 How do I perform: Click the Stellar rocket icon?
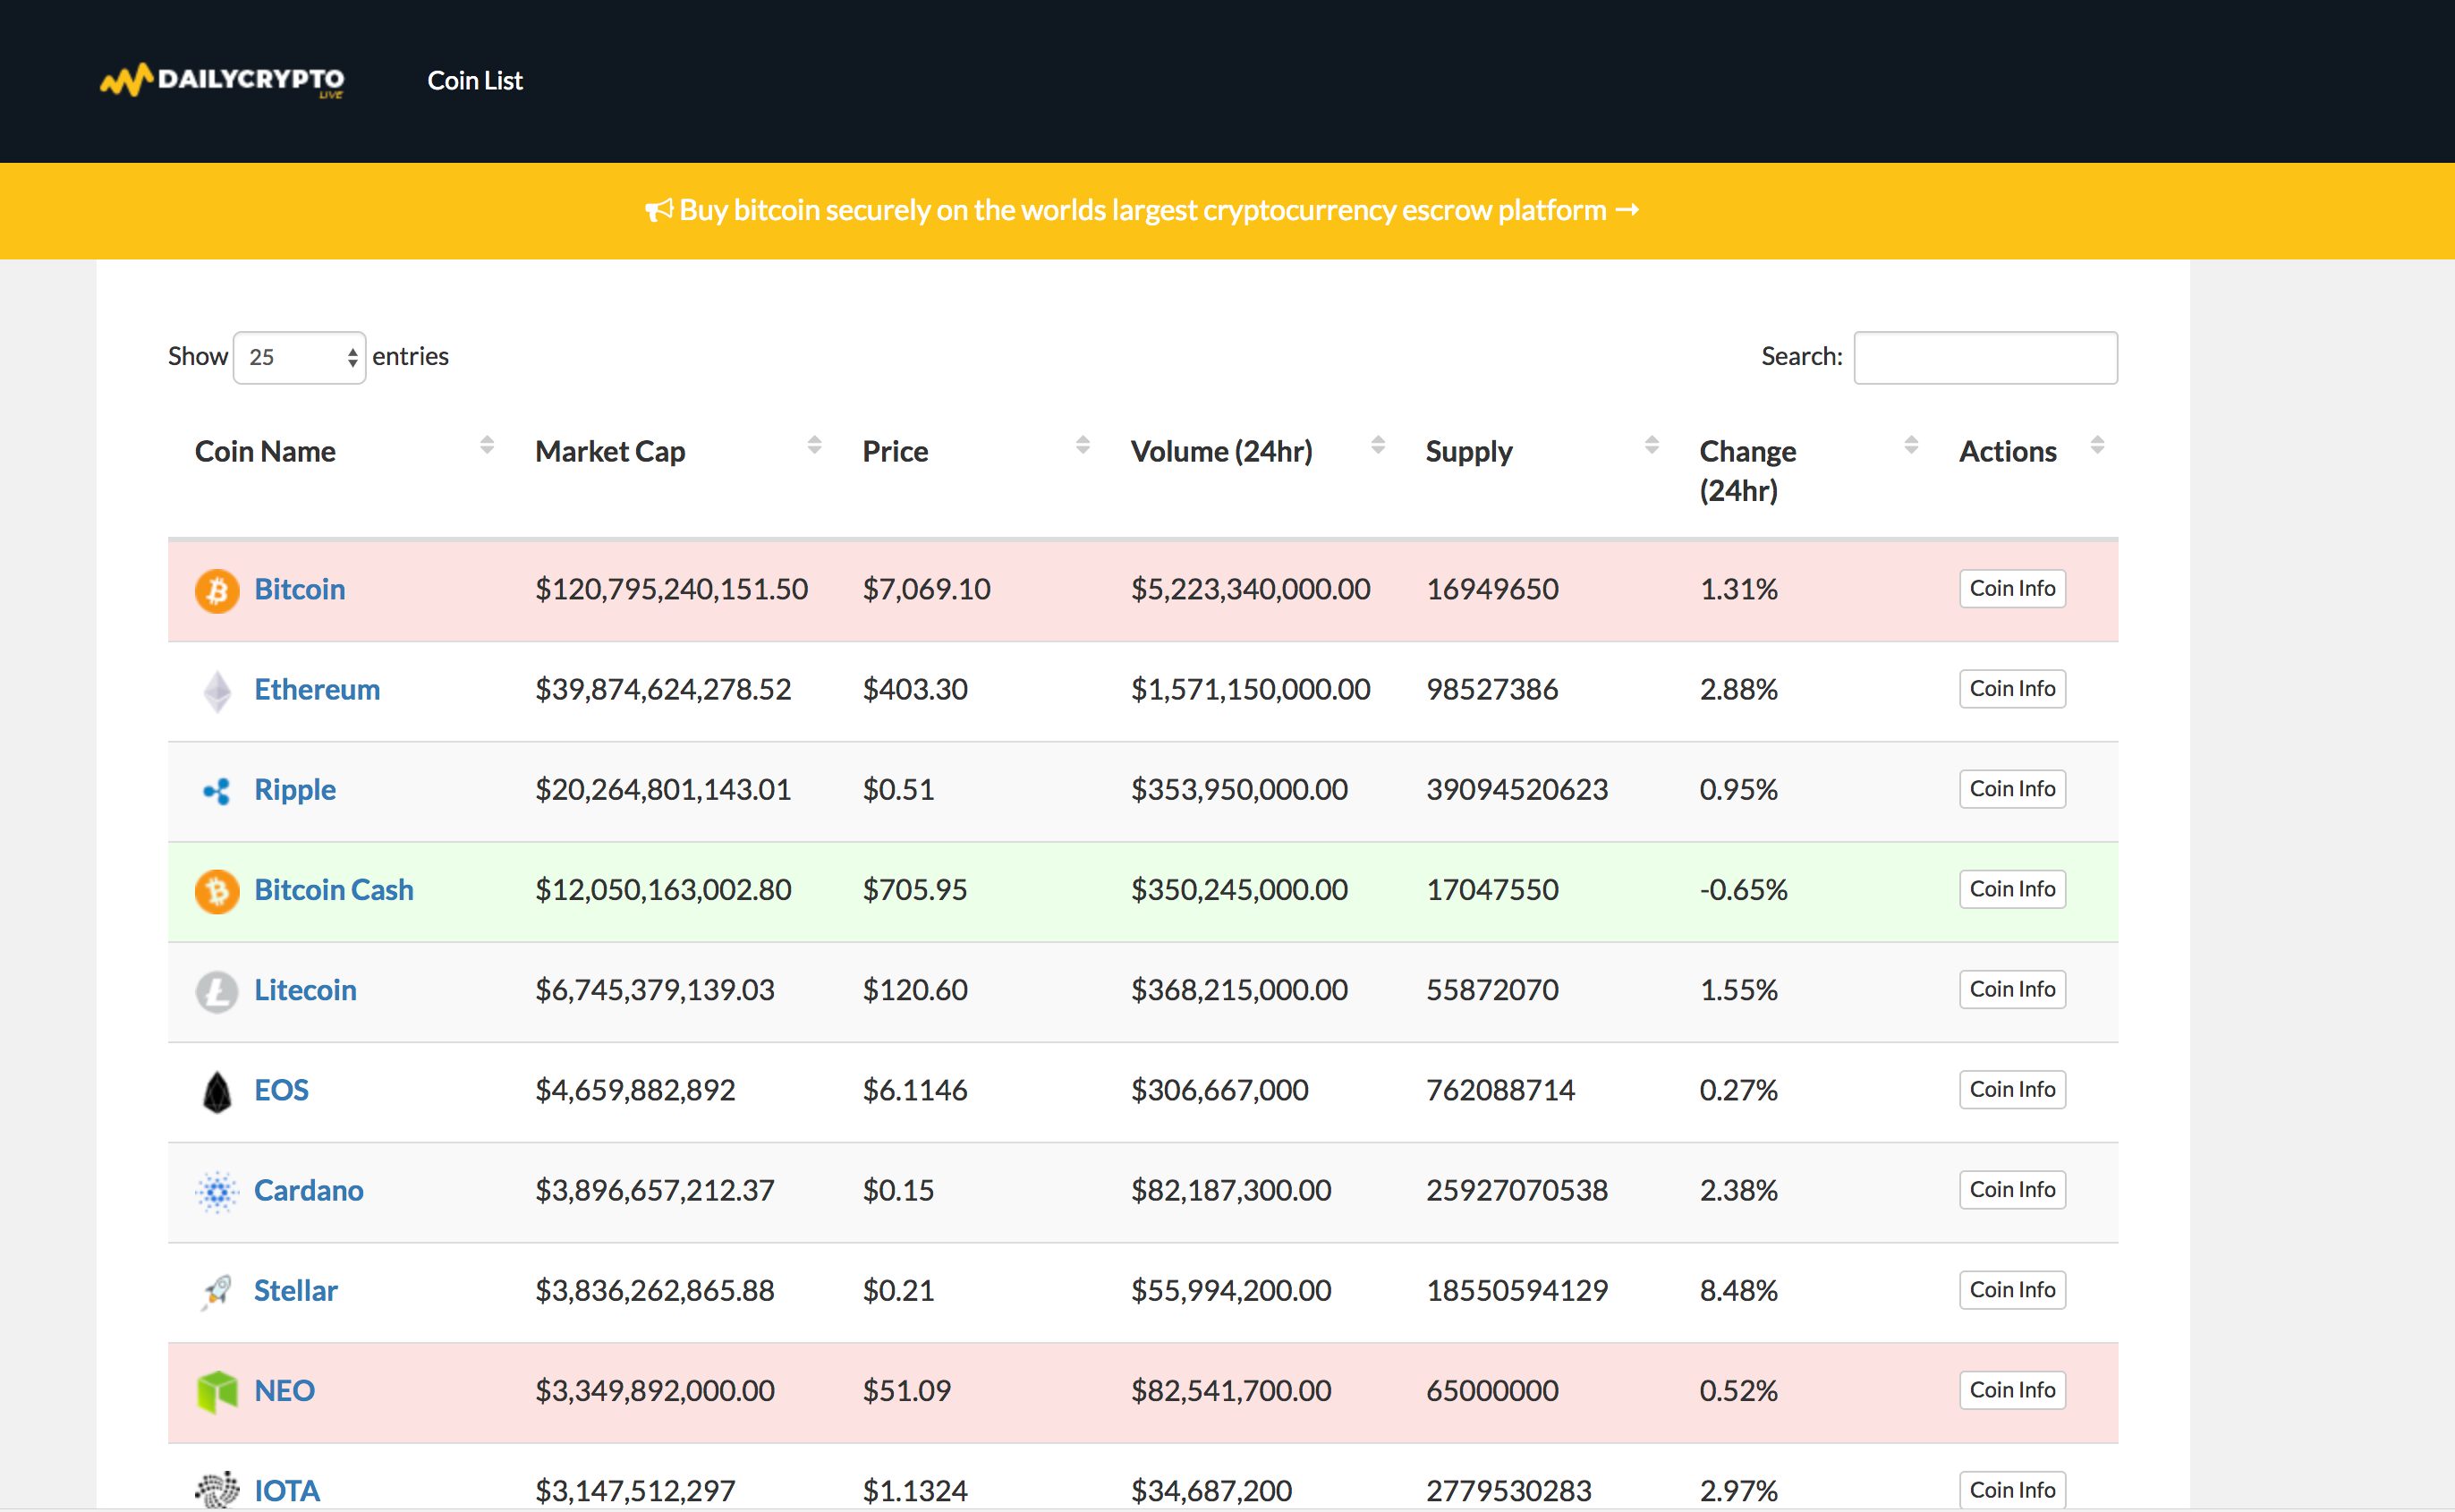(217, 1291)
